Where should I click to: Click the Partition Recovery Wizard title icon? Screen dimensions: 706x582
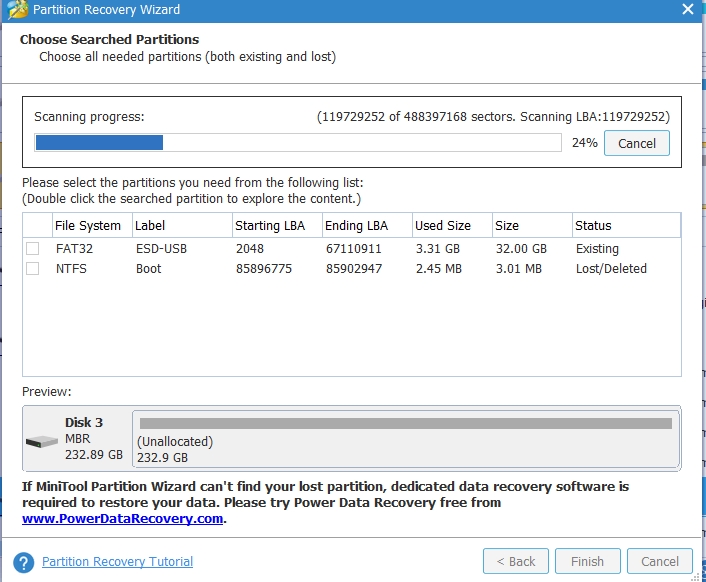(x=18, y=9)
